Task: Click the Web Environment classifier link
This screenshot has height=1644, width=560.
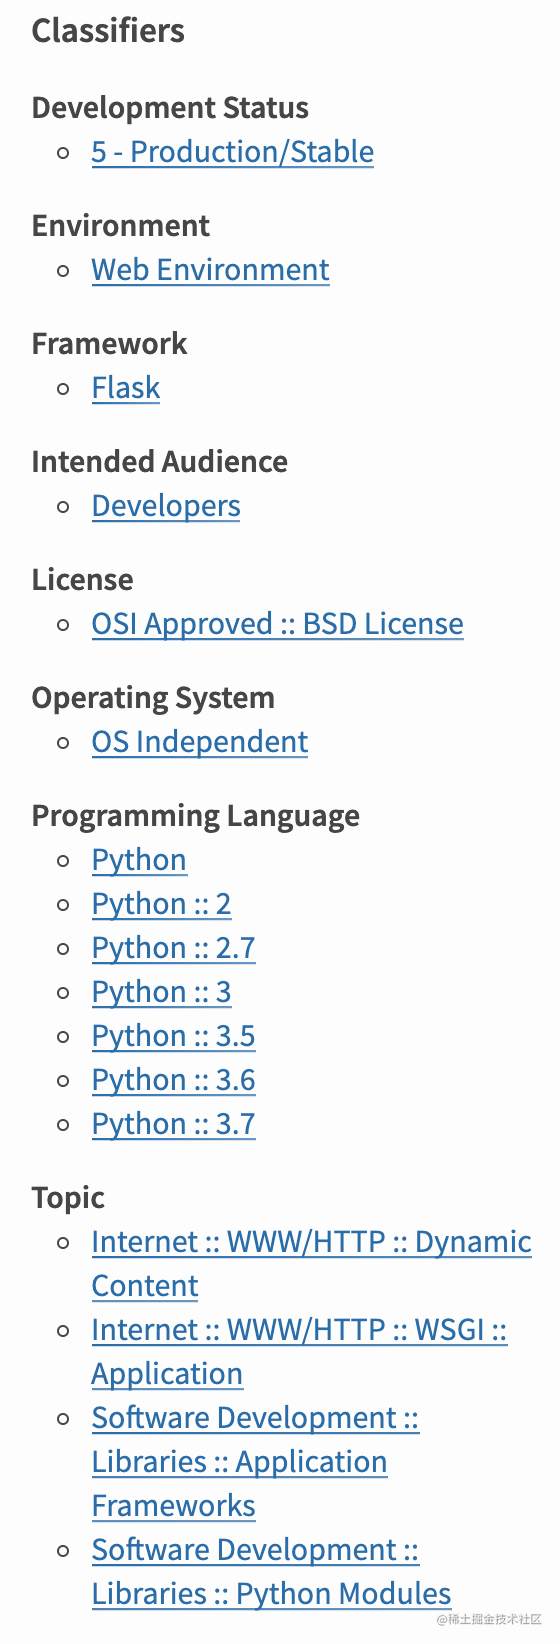Action: [x=210, y=270]
